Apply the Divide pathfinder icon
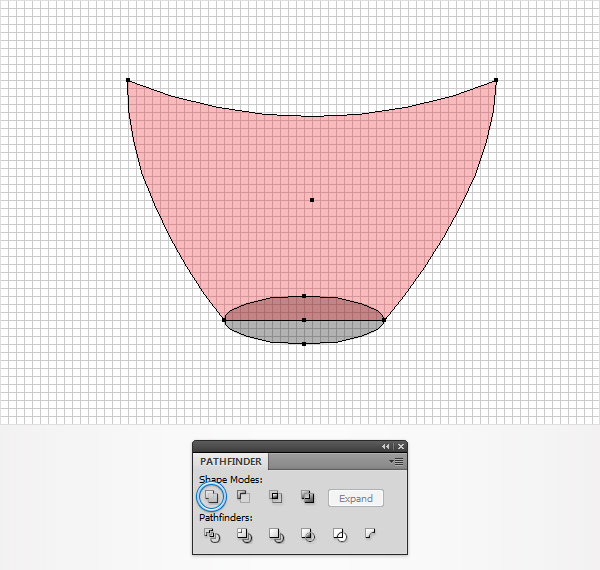600x570 pixels. point(212,535)
